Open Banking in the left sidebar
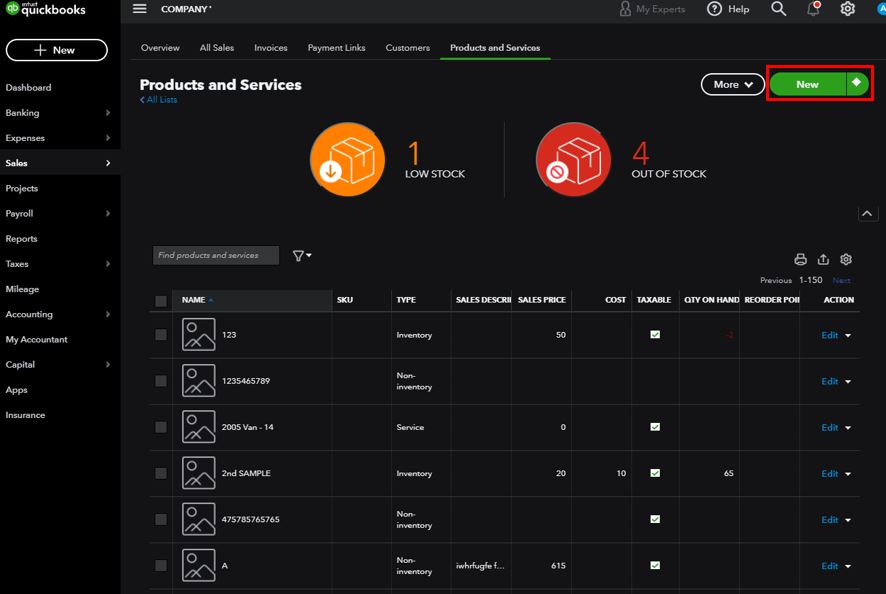The width and height of the screenshot is (886, 594). (23, 113)
